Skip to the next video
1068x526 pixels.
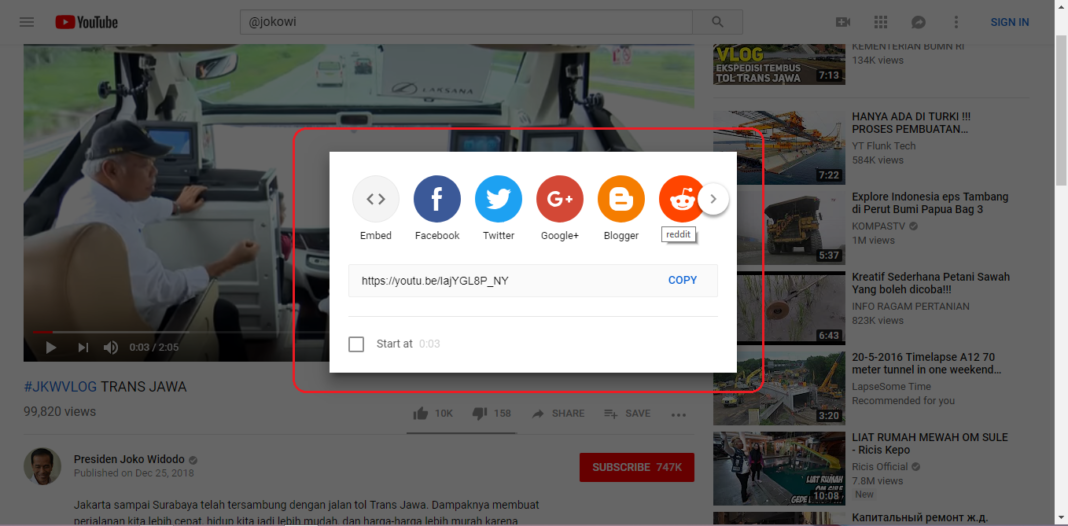tap(83, 347)
